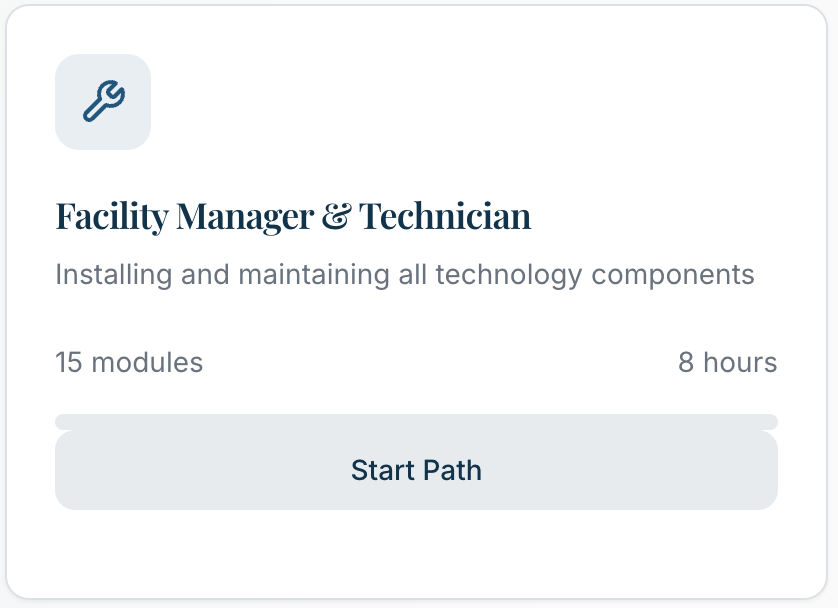Click the wrench icon
This screenshot has width=838, height=608.
pos(103,102)
